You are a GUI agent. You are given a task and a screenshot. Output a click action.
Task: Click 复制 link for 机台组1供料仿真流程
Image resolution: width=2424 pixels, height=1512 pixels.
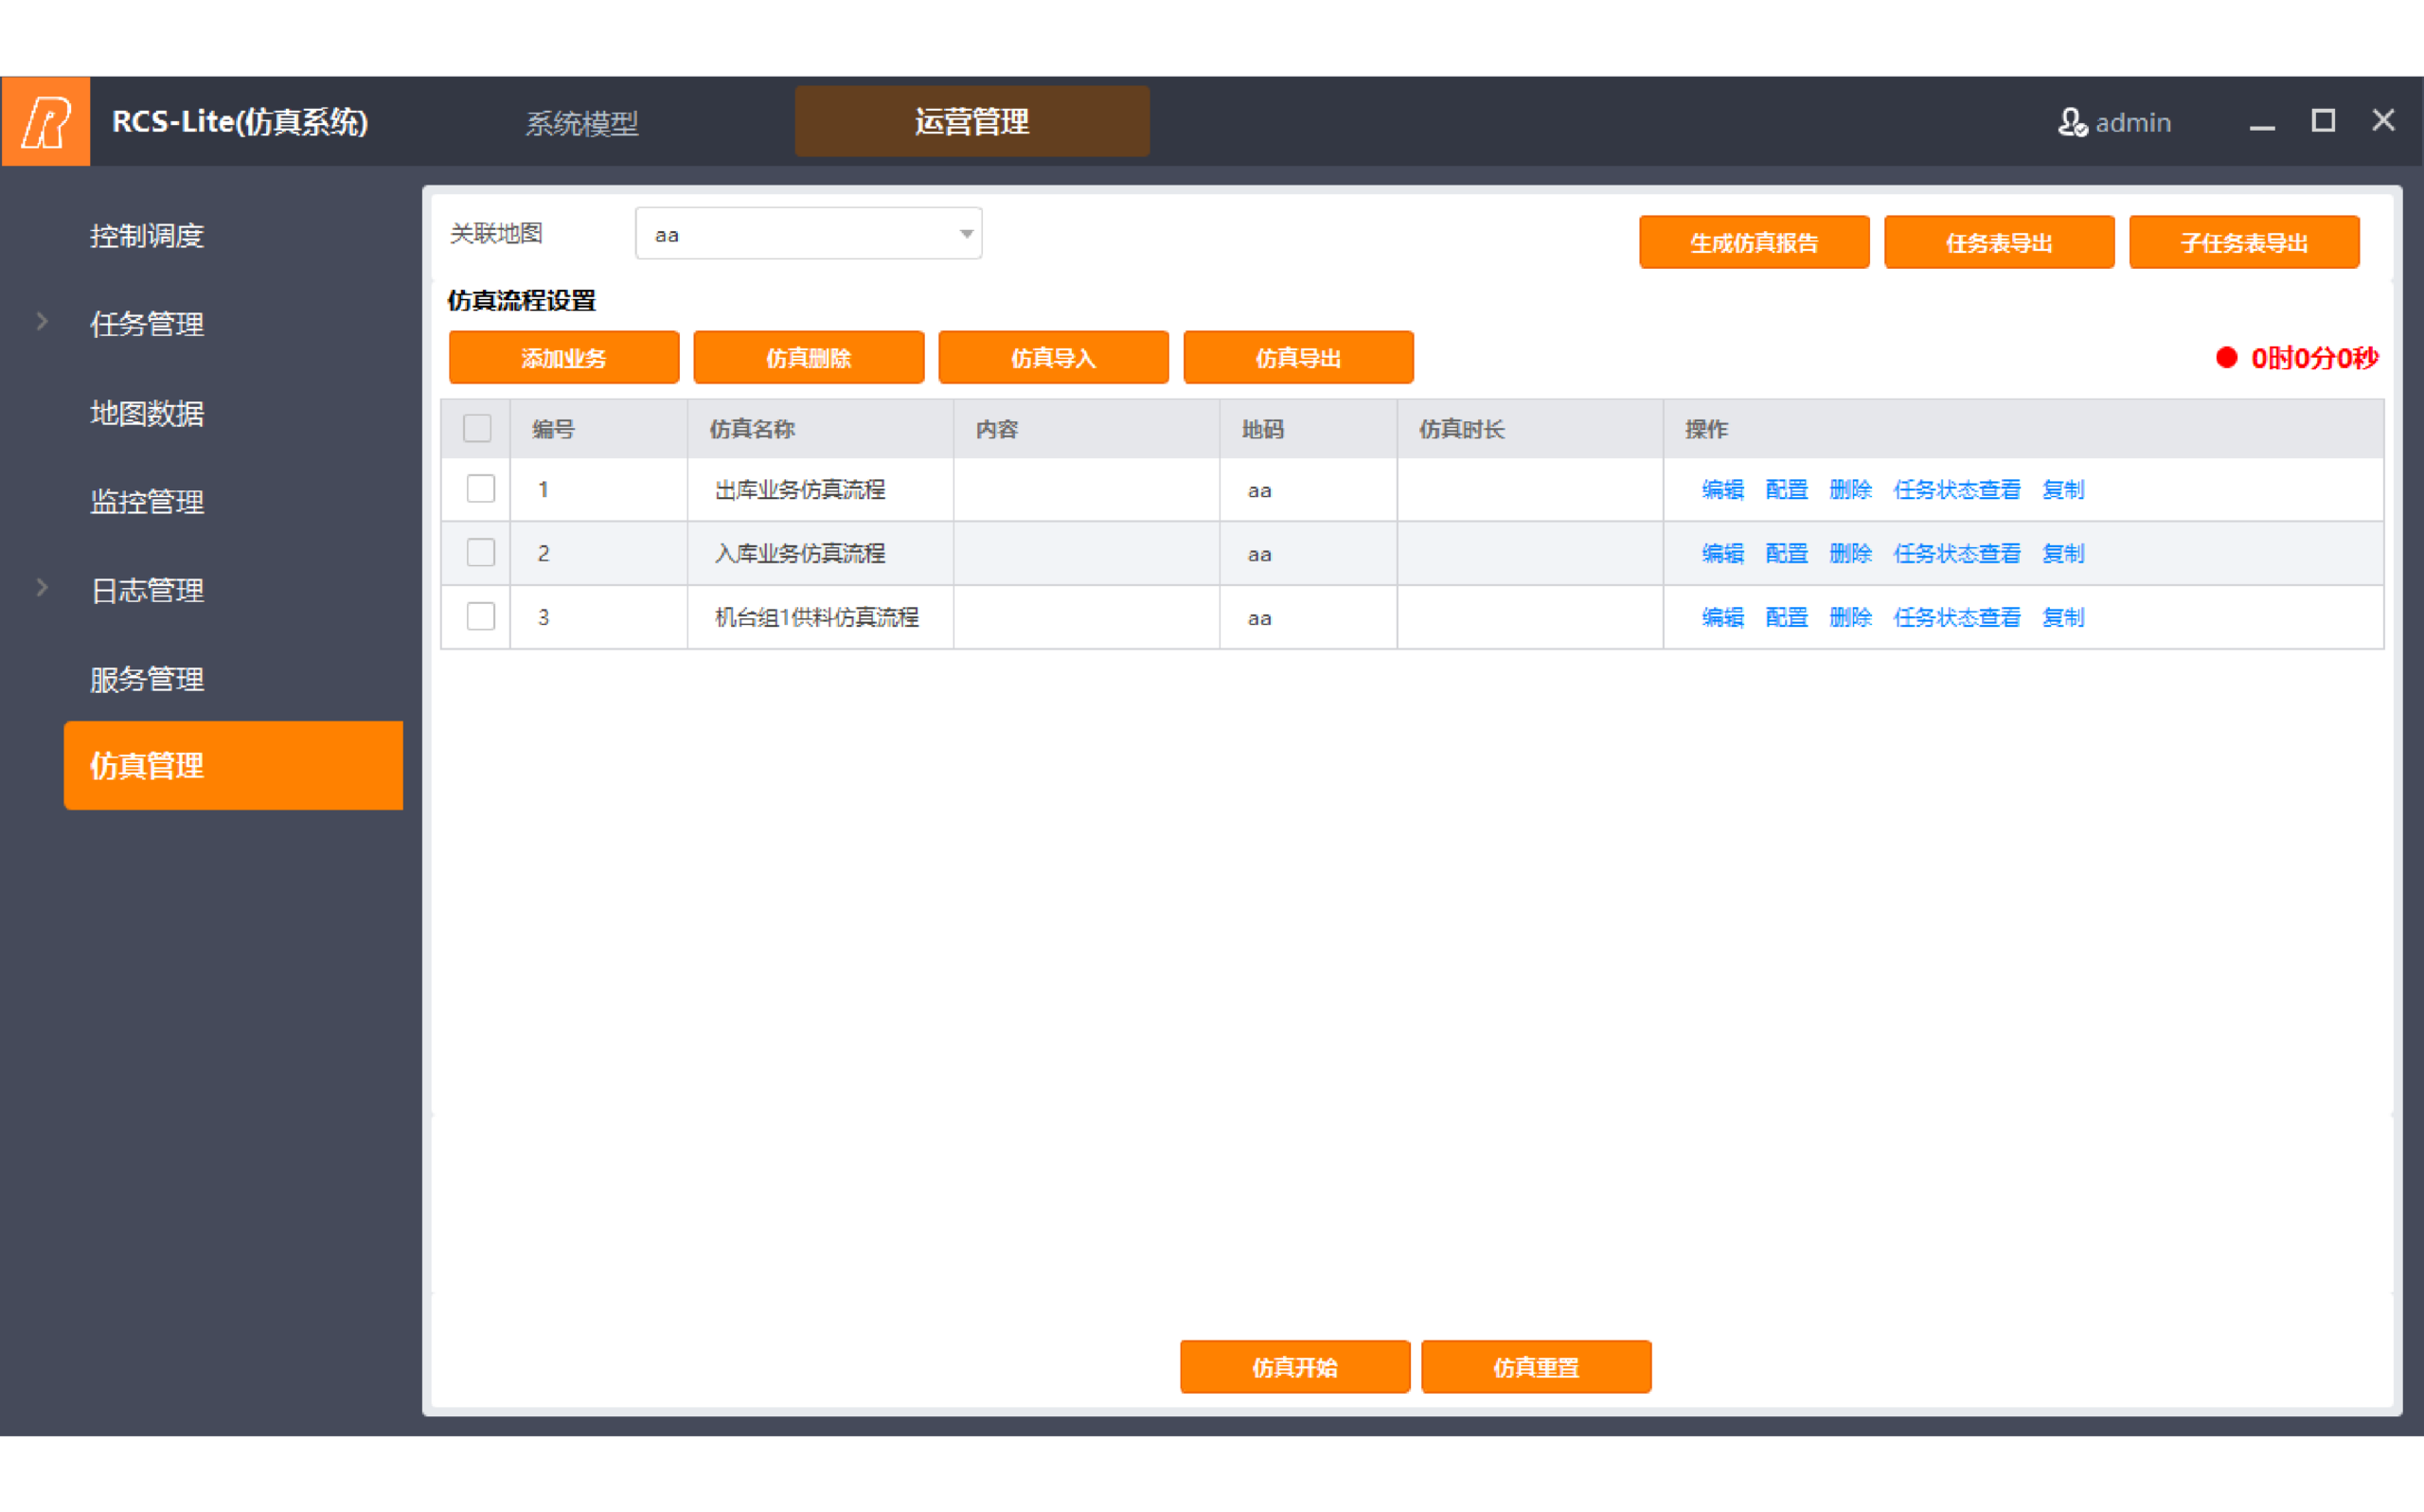pyautogui.click(x=2063, y=617)
